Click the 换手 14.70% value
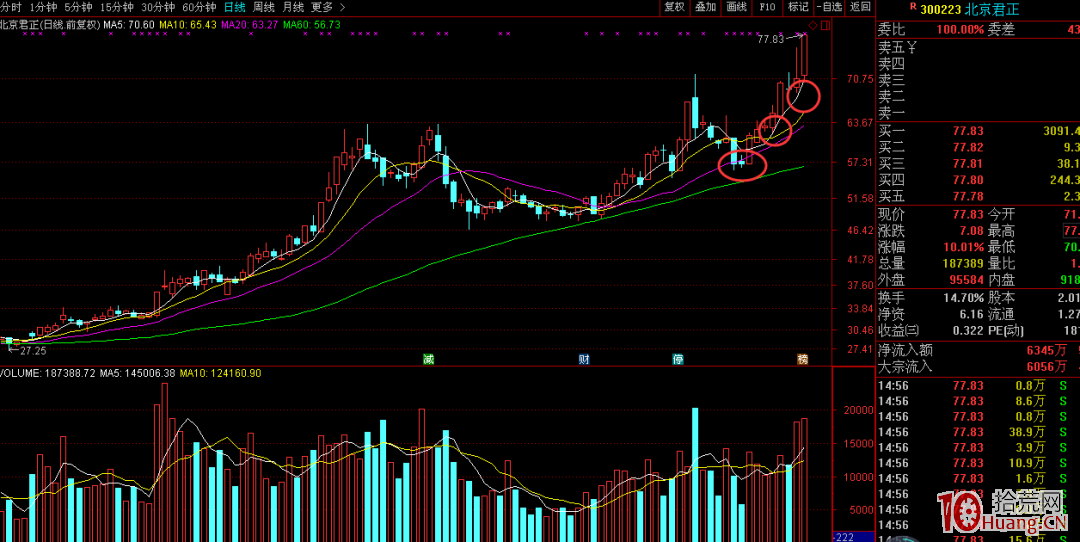Image resolution: width=1080 pixels, height=542 pixels. (964, 298)
